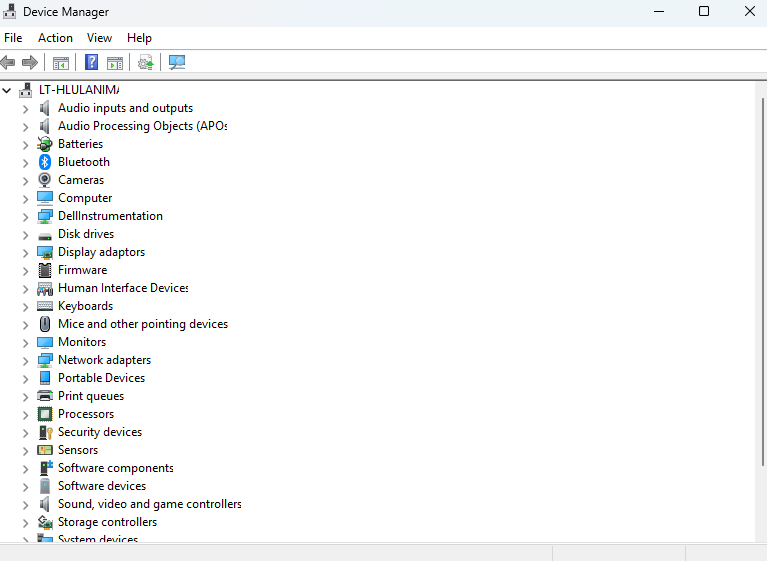Click the Show/Hide Action Pane icon
The height and width of the screenshot is (561, 767).
(115, 63)
